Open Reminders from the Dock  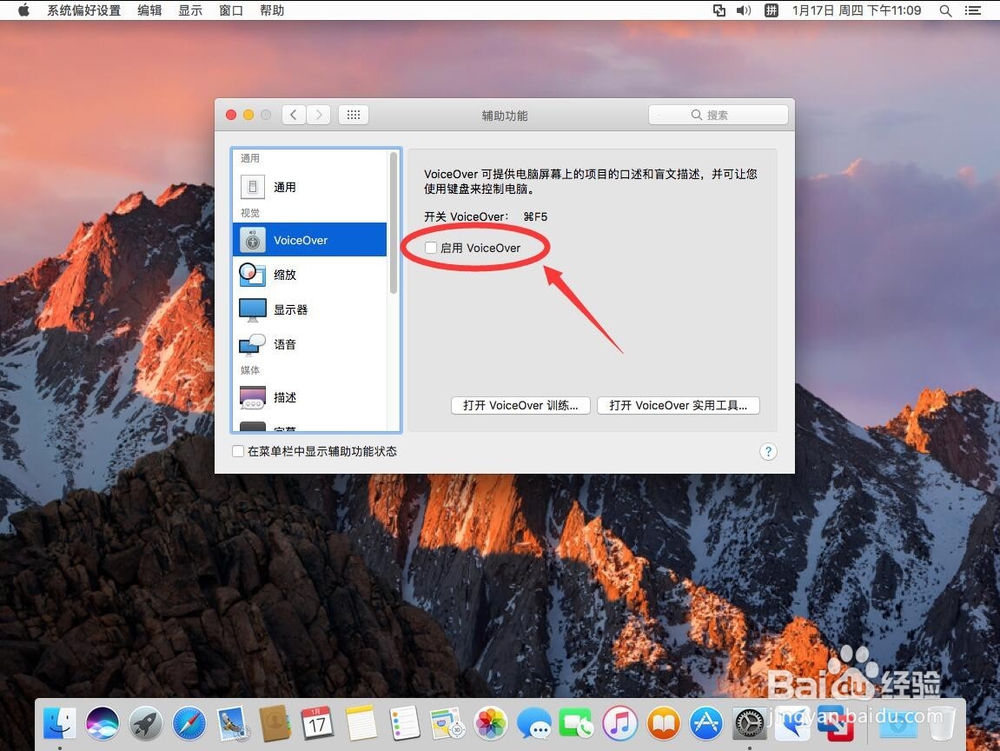click(x=404, y=724)
